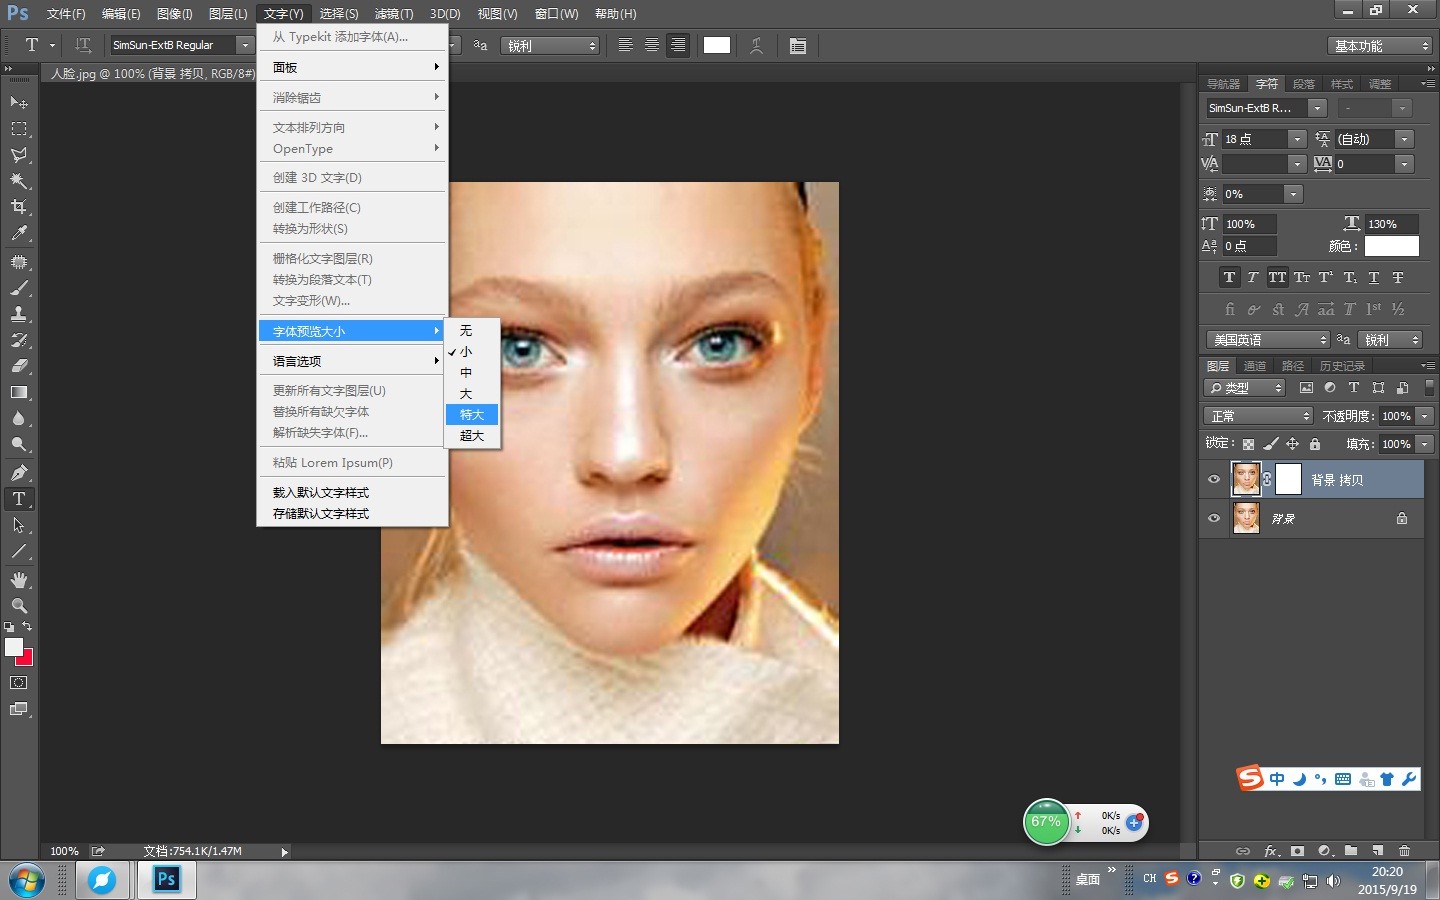This screenshot has width=1440, height=900.
Task: Switch to the 段落 panel tab
Action: coord(1304,84)
